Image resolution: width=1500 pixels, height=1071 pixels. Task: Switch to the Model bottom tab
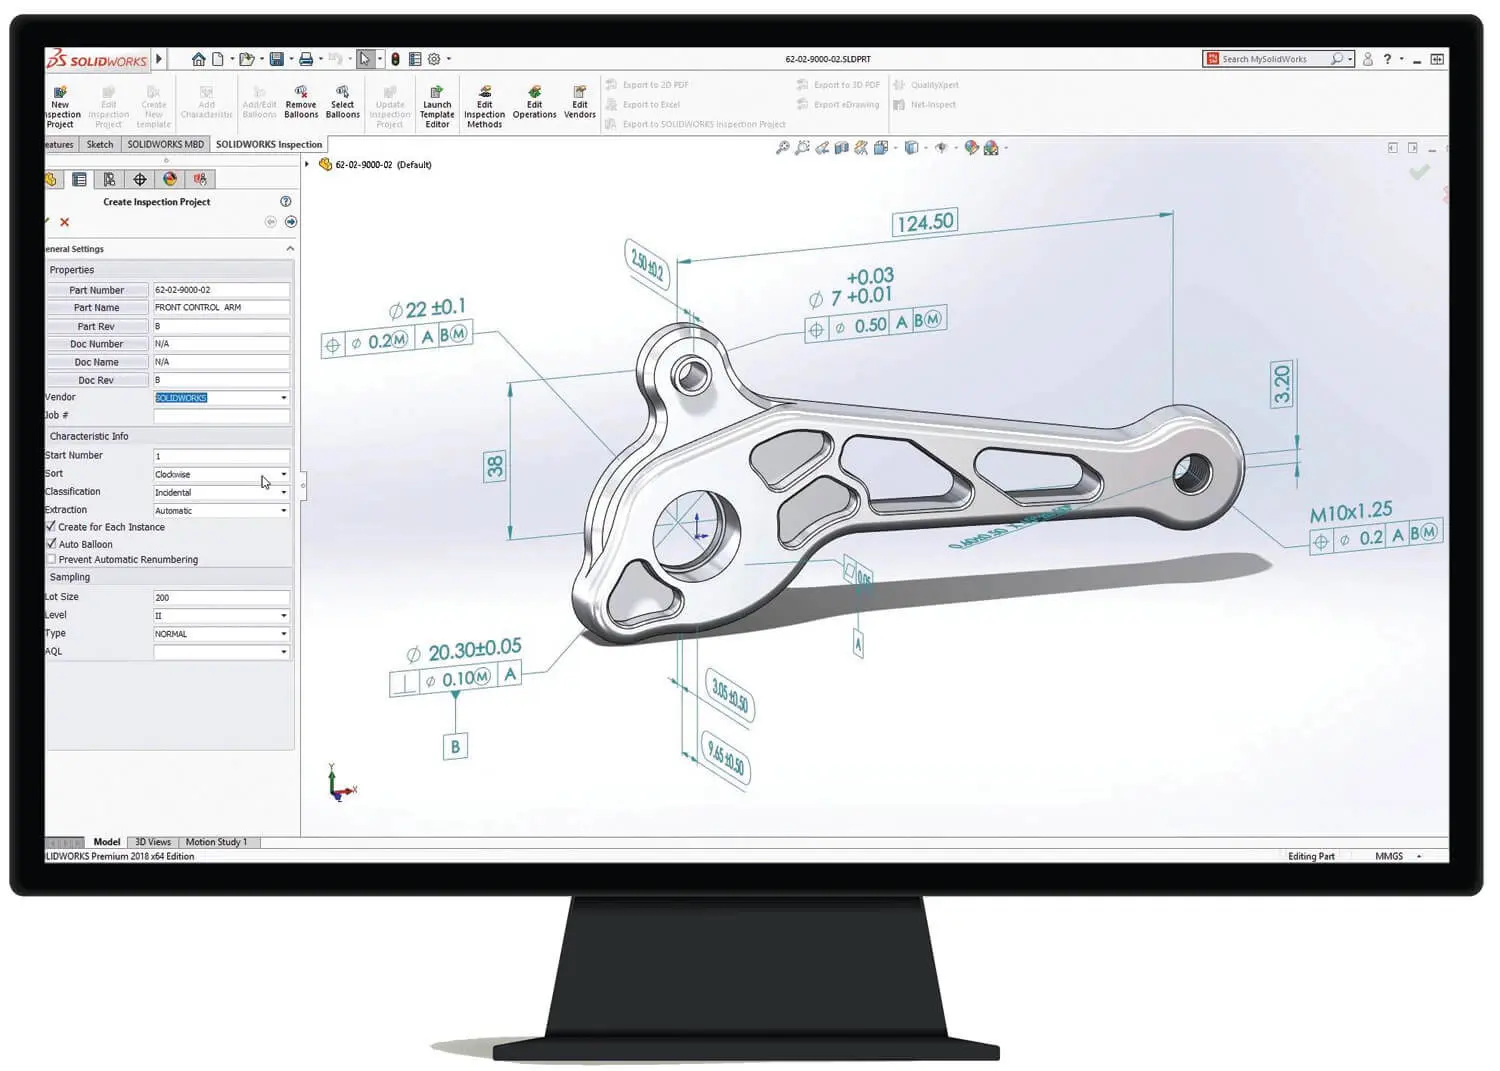(107, 842)
